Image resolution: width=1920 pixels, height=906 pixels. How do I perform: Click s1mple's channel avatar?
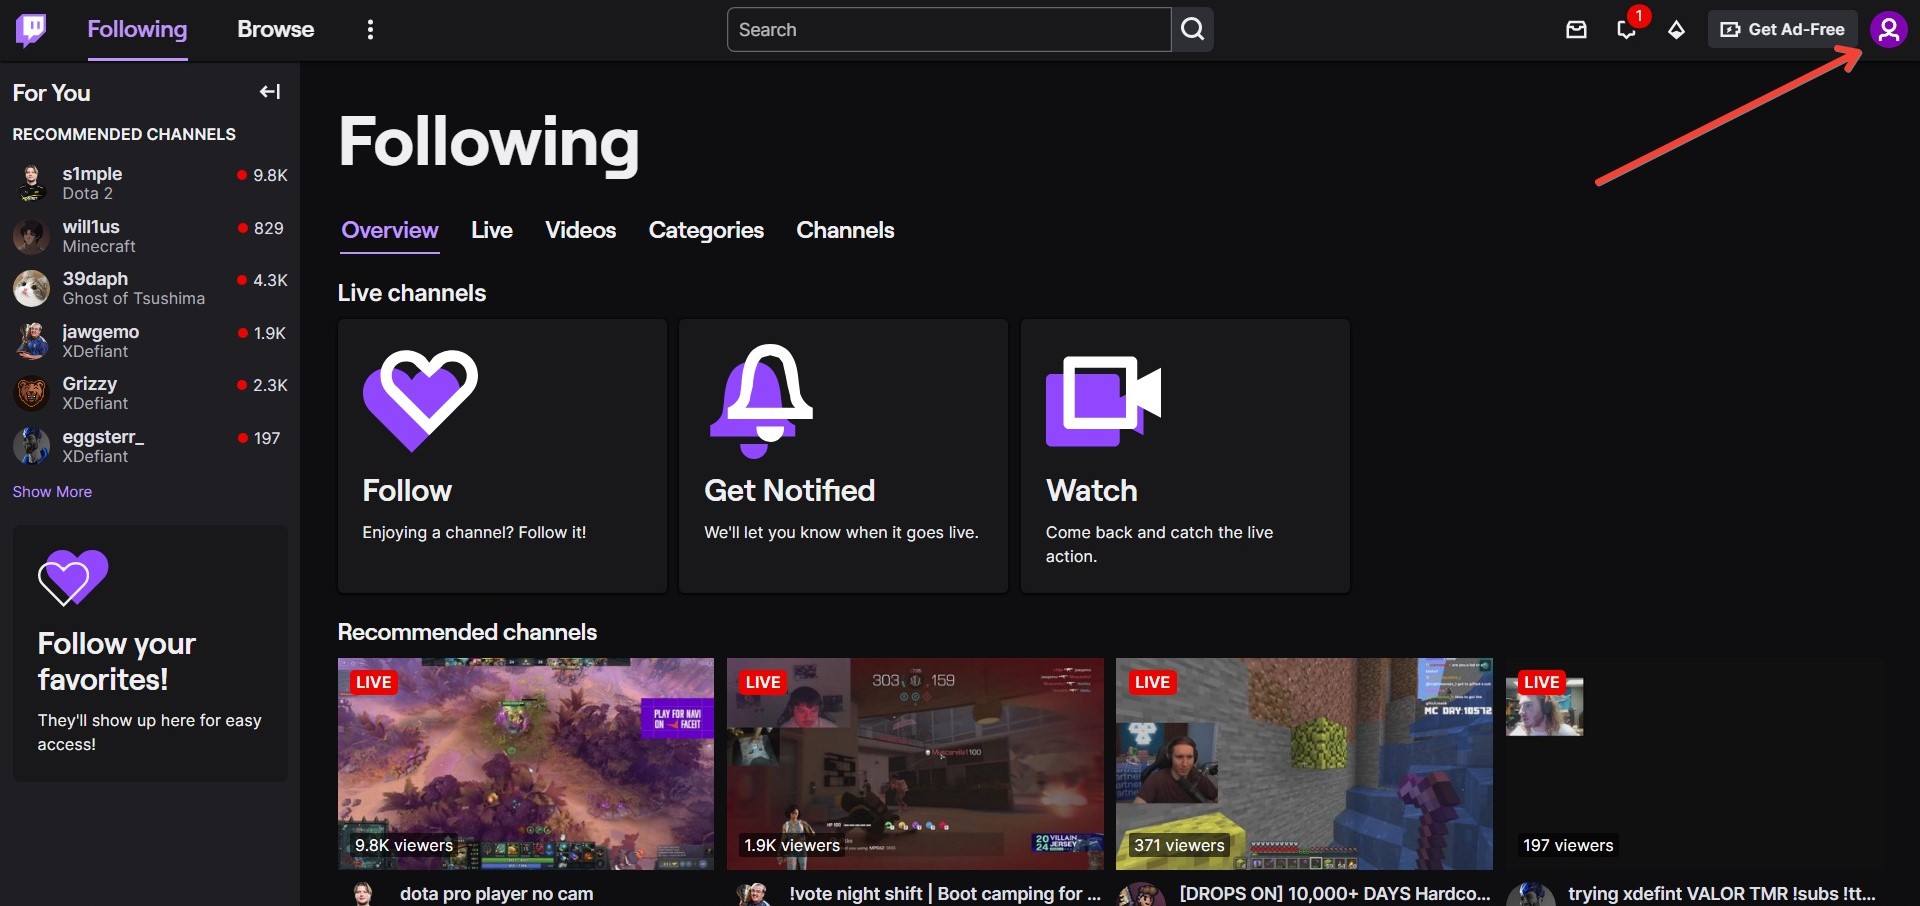(31, 183)
